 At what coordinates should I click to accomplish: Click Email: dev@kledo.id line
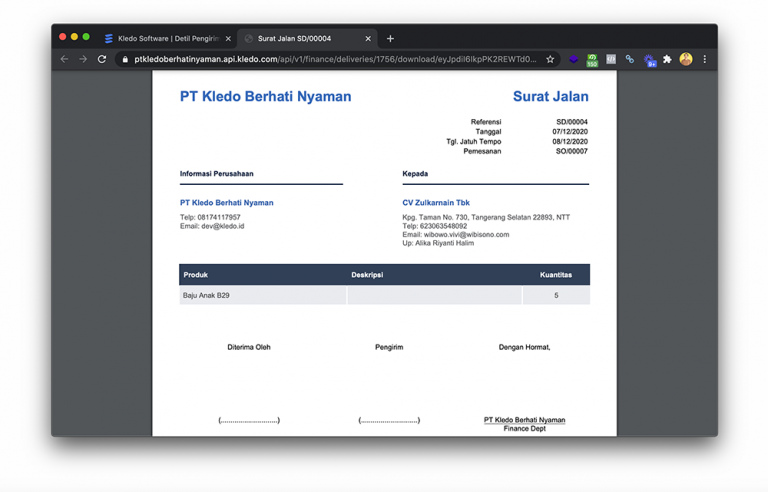tap(212, 226)
